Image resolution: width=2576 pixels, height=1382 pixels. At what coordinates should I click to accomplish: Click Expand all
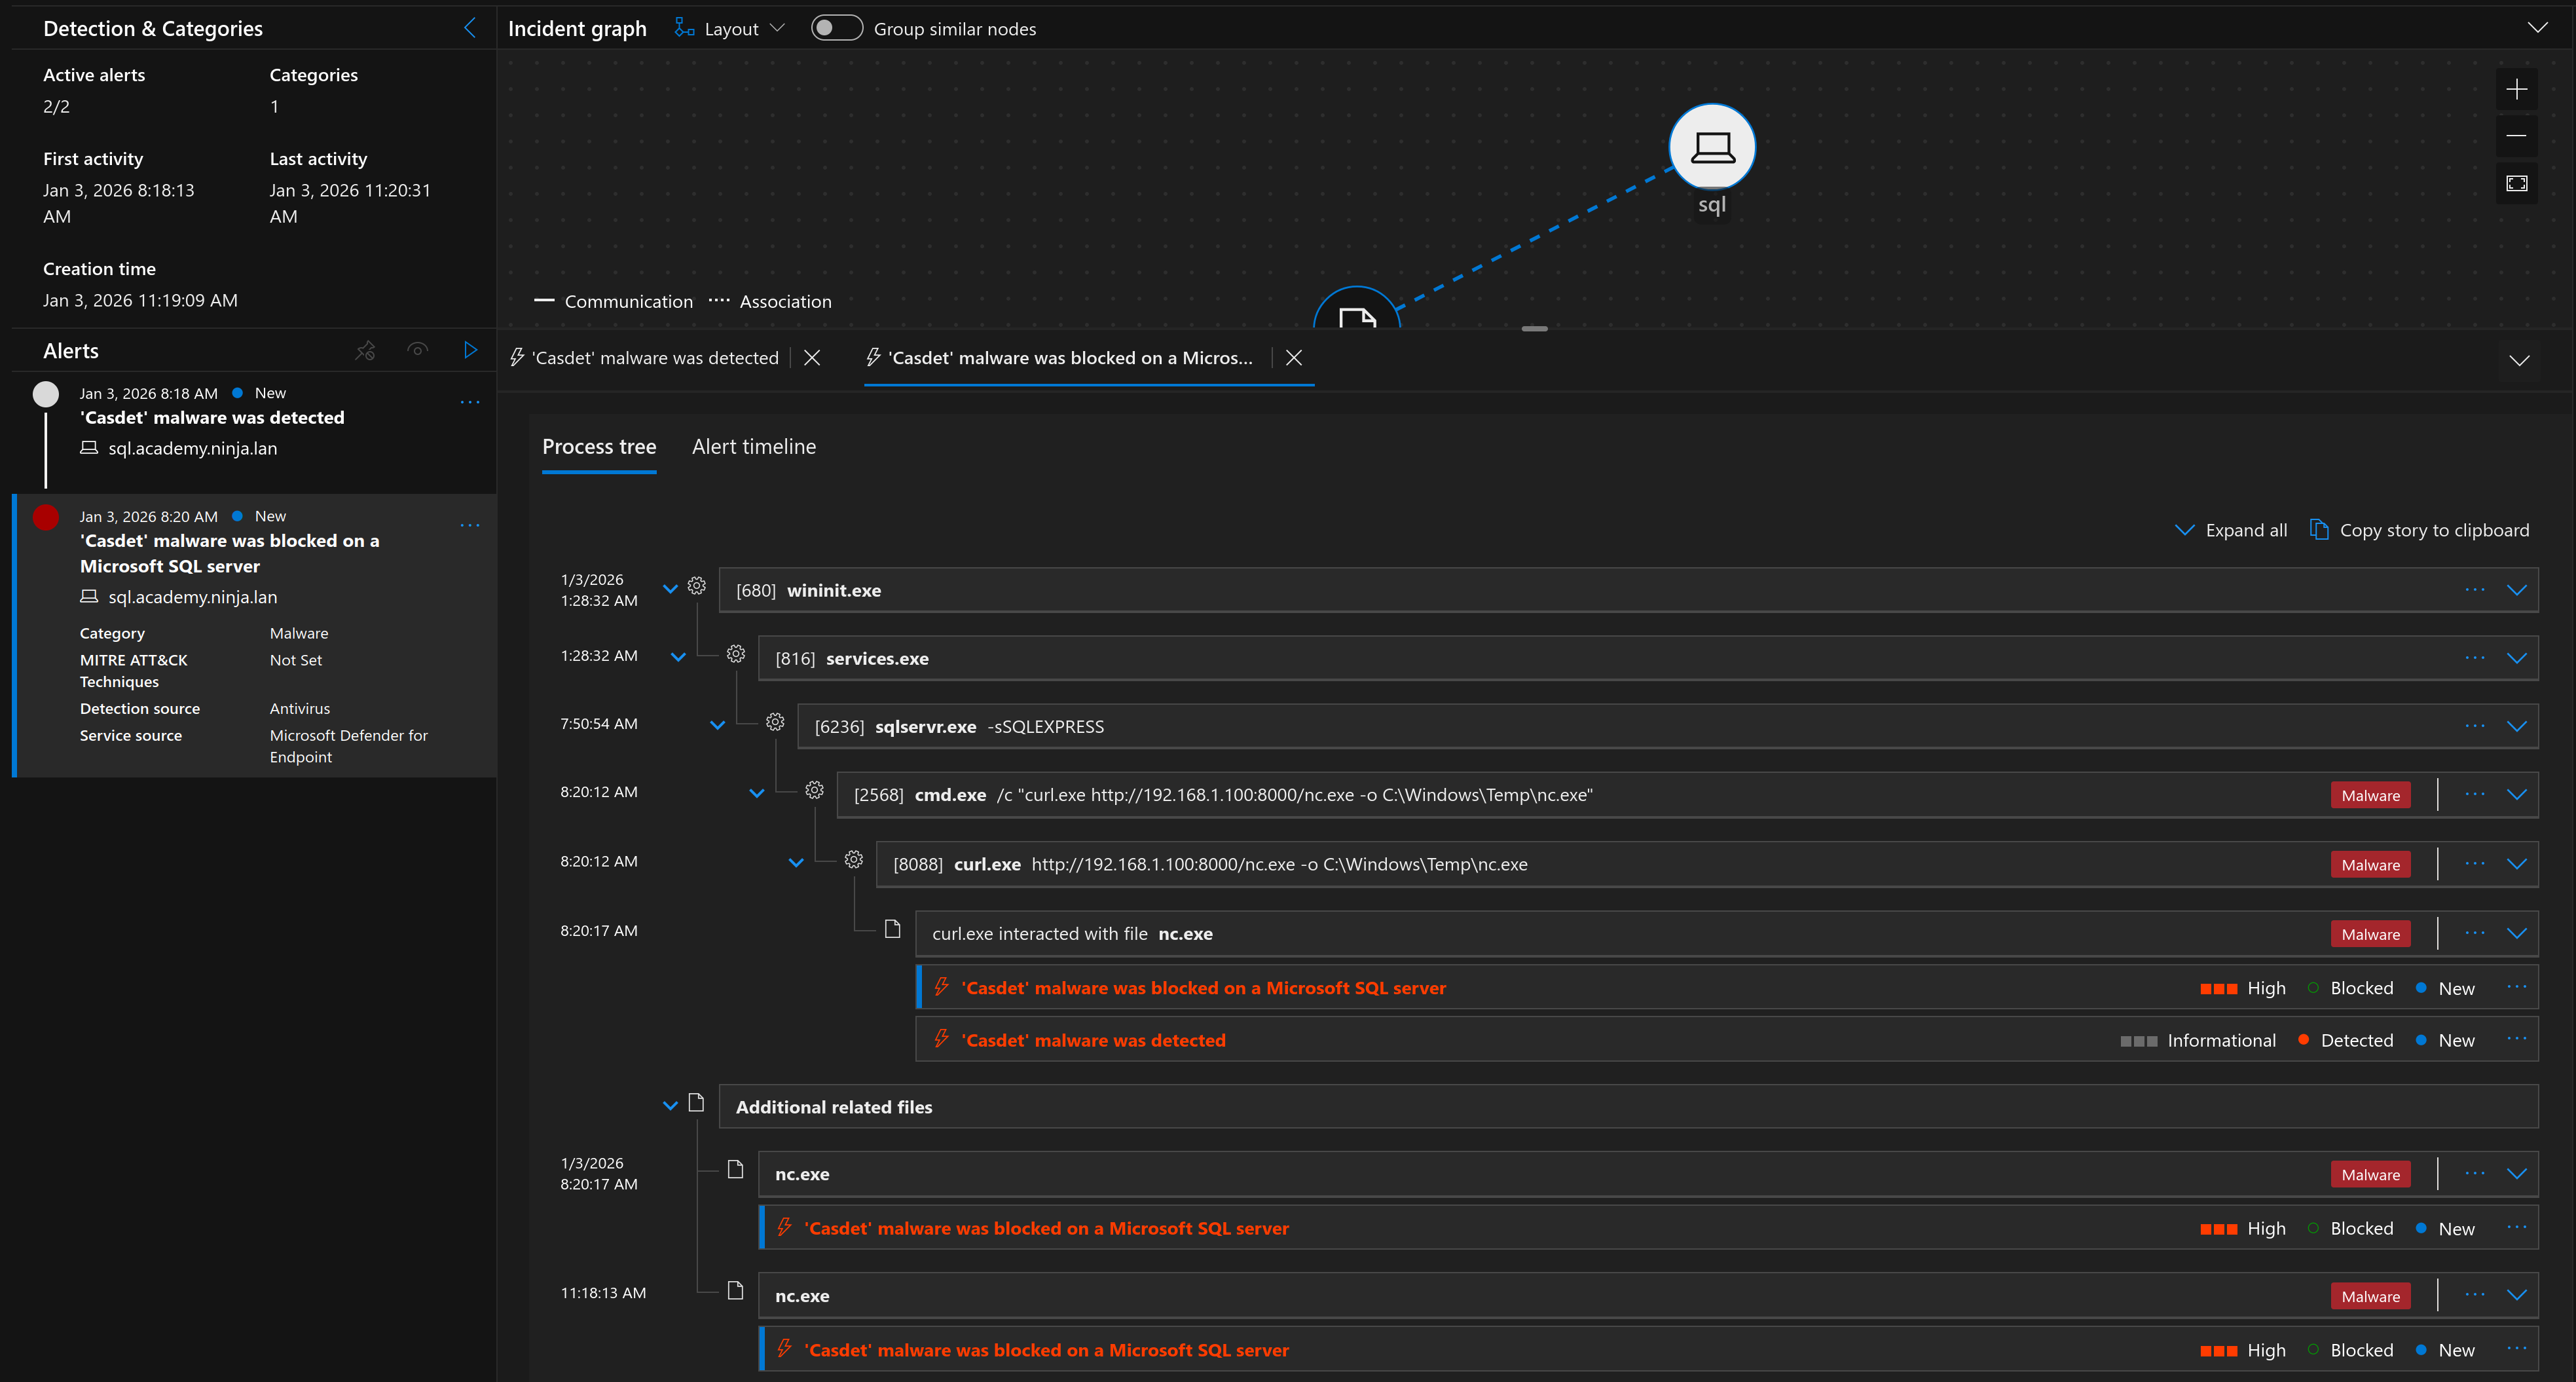point(2231,530)
